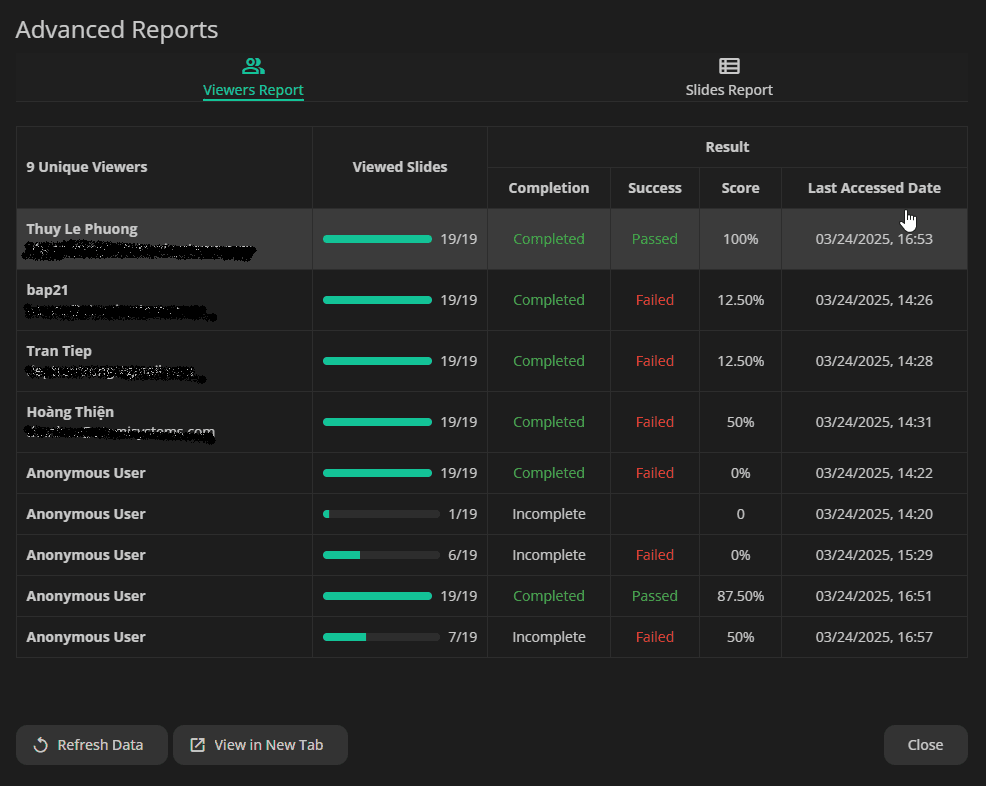Click the Tran Tiep viewer name
The image size is (986, 786).
point(59,351)
